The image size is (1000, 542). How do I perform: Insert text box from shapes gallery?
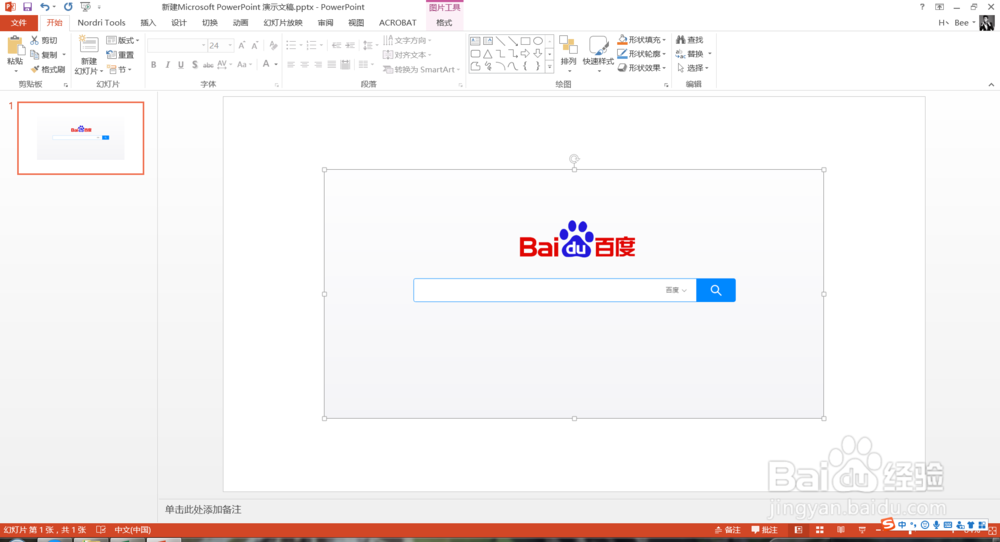[x=475, y=41]
